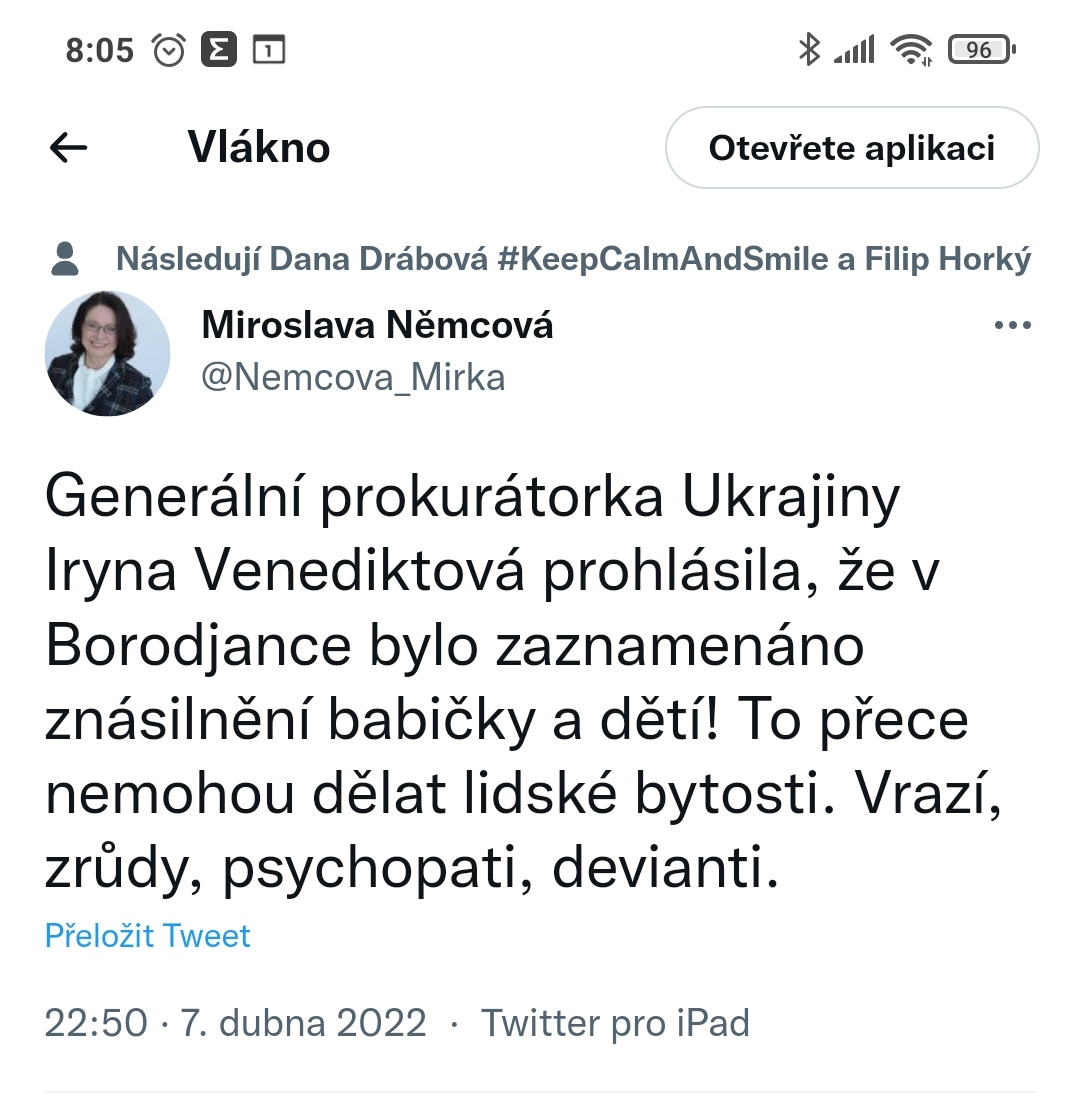Image resolution: width=1080 pixels, height=1099 pixels.
Task: Tap the Wi-Fi status icon
Action: [x=911, y=50]
